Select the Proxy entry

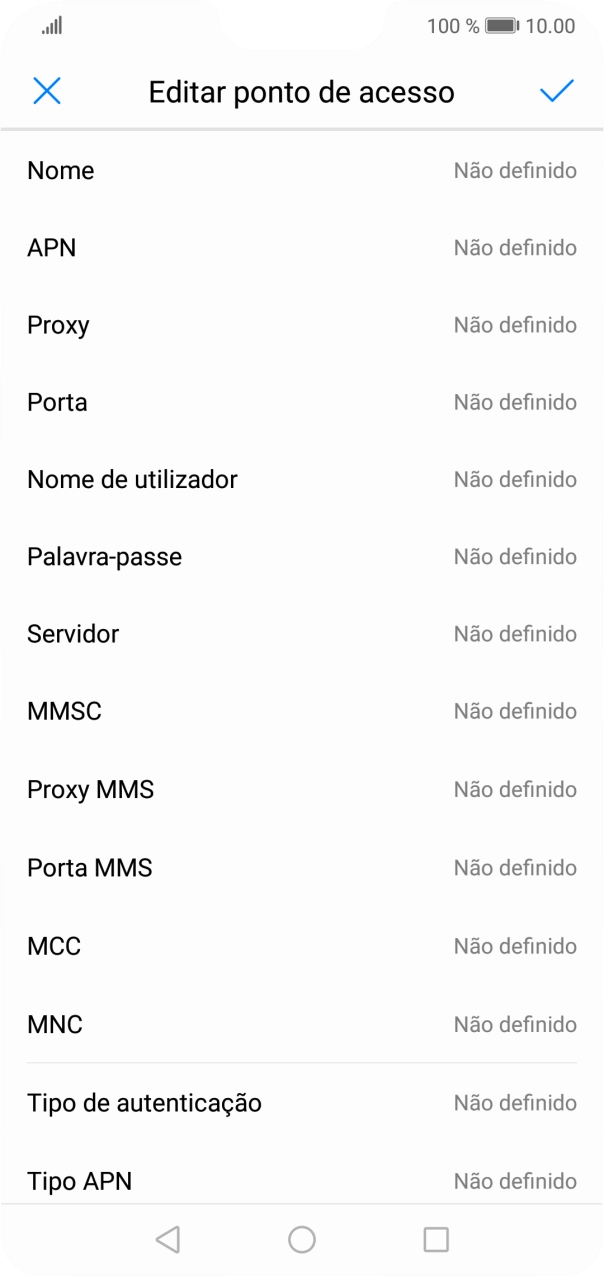click(x=302, y=325)
